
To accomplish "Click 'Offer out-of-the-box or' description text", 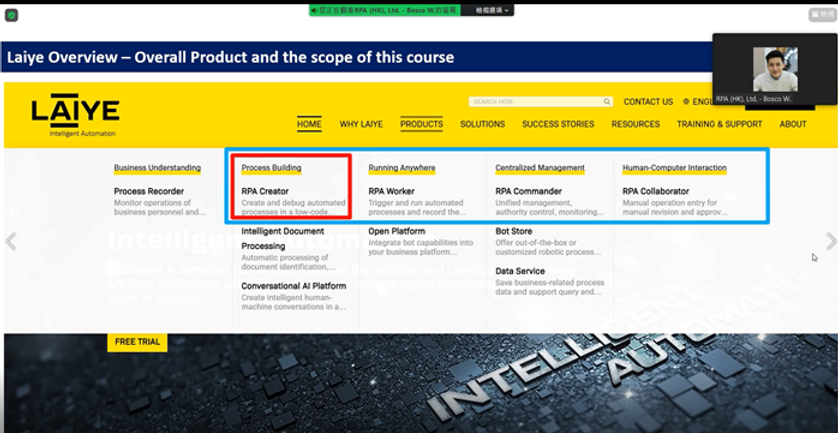I will point(536,243).
